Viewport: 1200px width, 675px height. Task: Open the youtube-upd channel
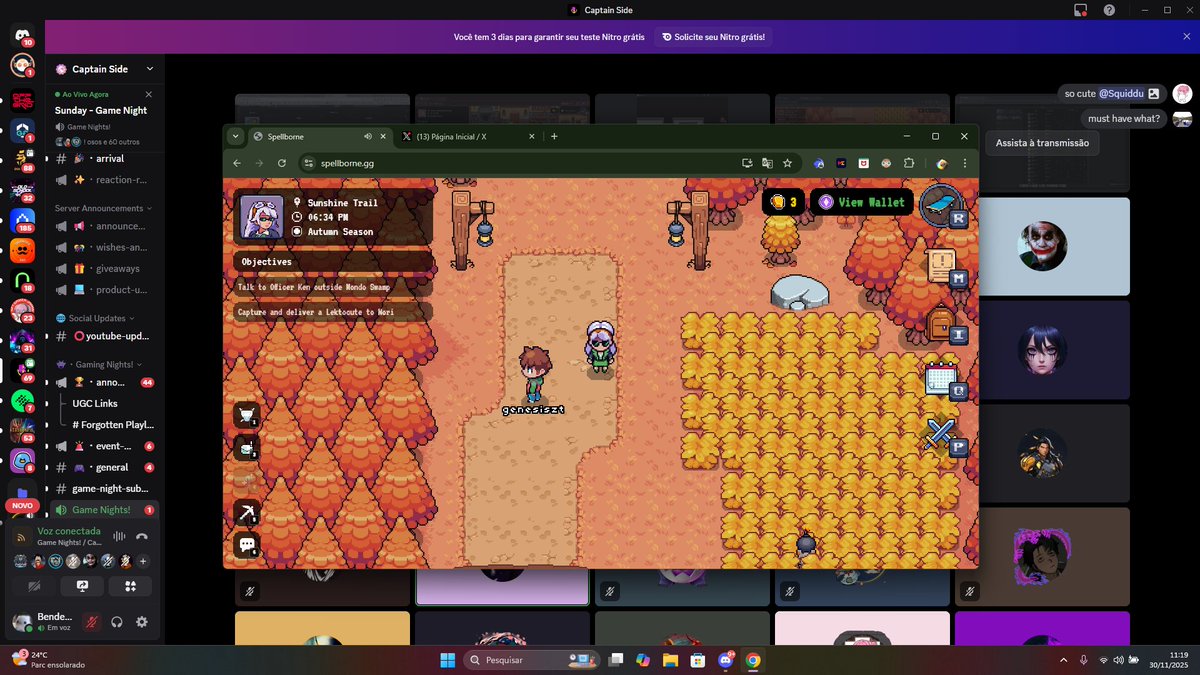pos(103,336)
